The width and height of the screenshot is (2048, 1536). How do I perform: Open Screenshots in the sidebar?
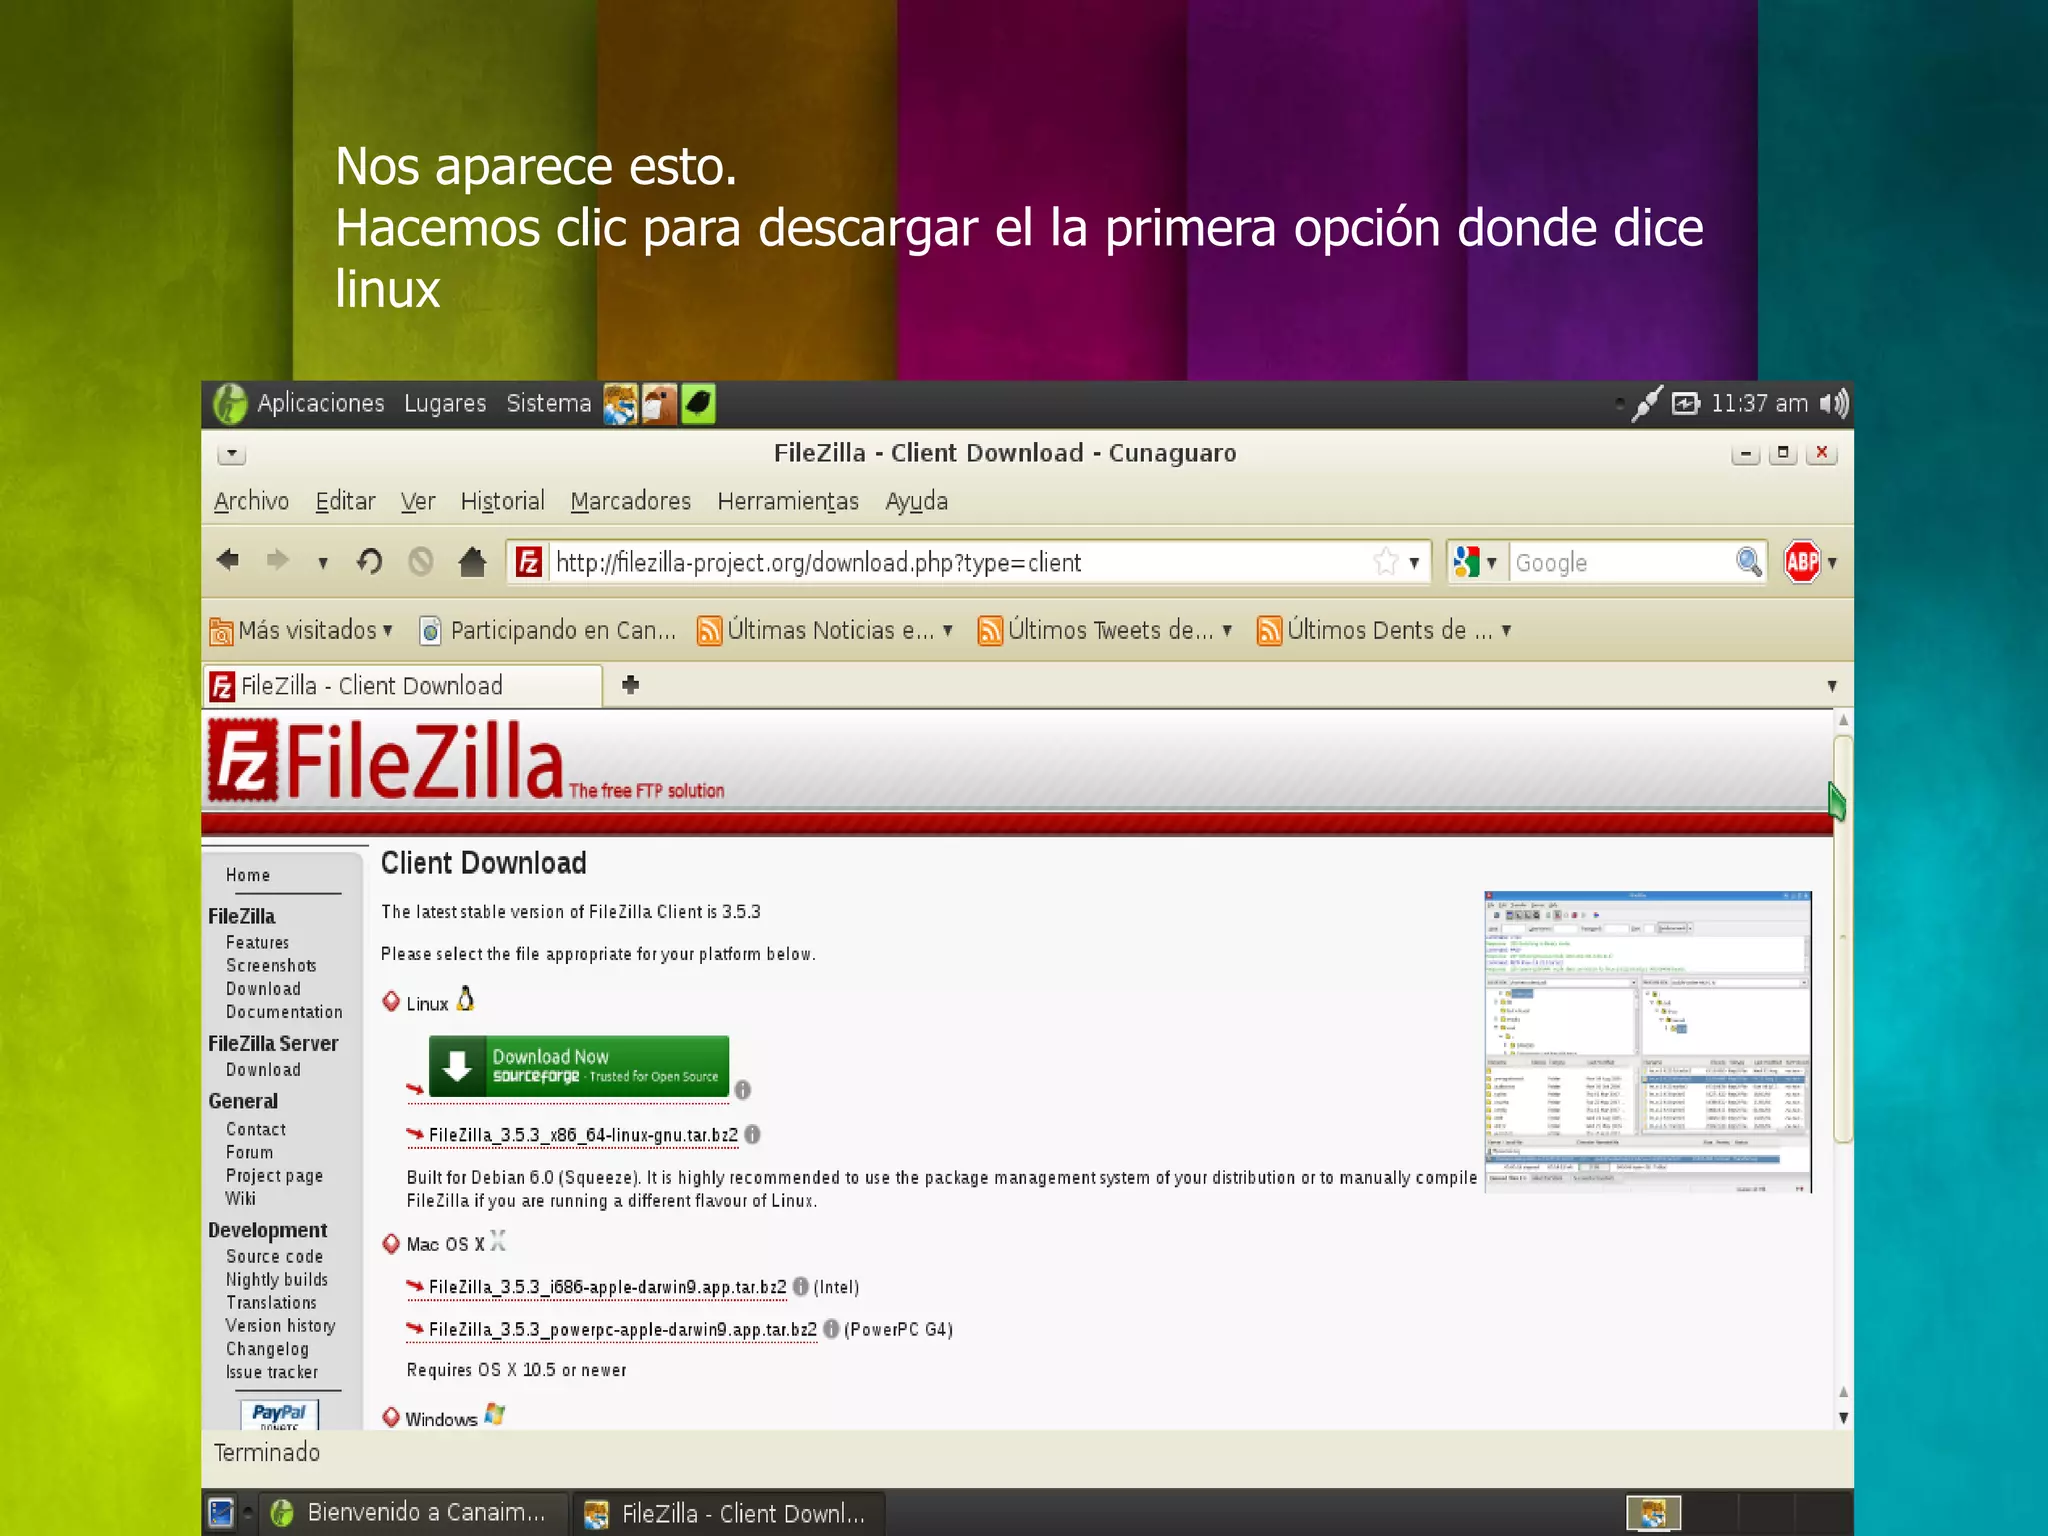pos(271,965)
